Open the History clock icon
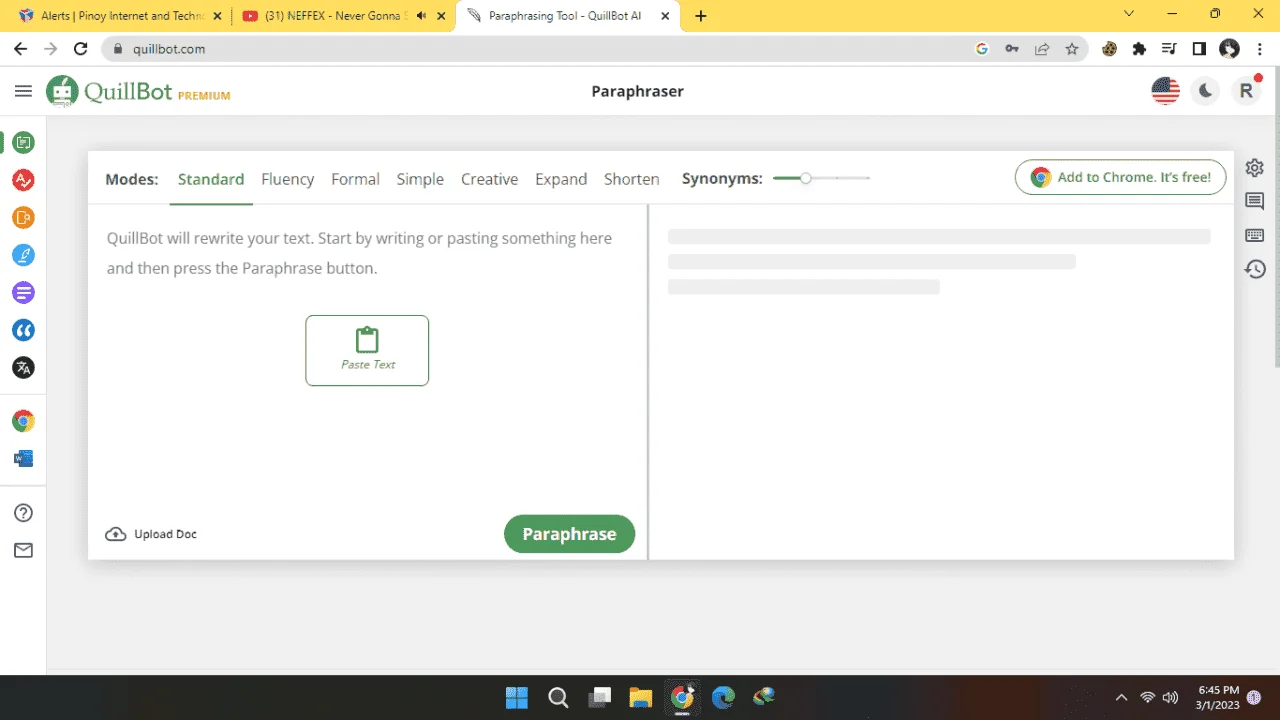This screenshot has height=720, width=1280. (1255, 269)
